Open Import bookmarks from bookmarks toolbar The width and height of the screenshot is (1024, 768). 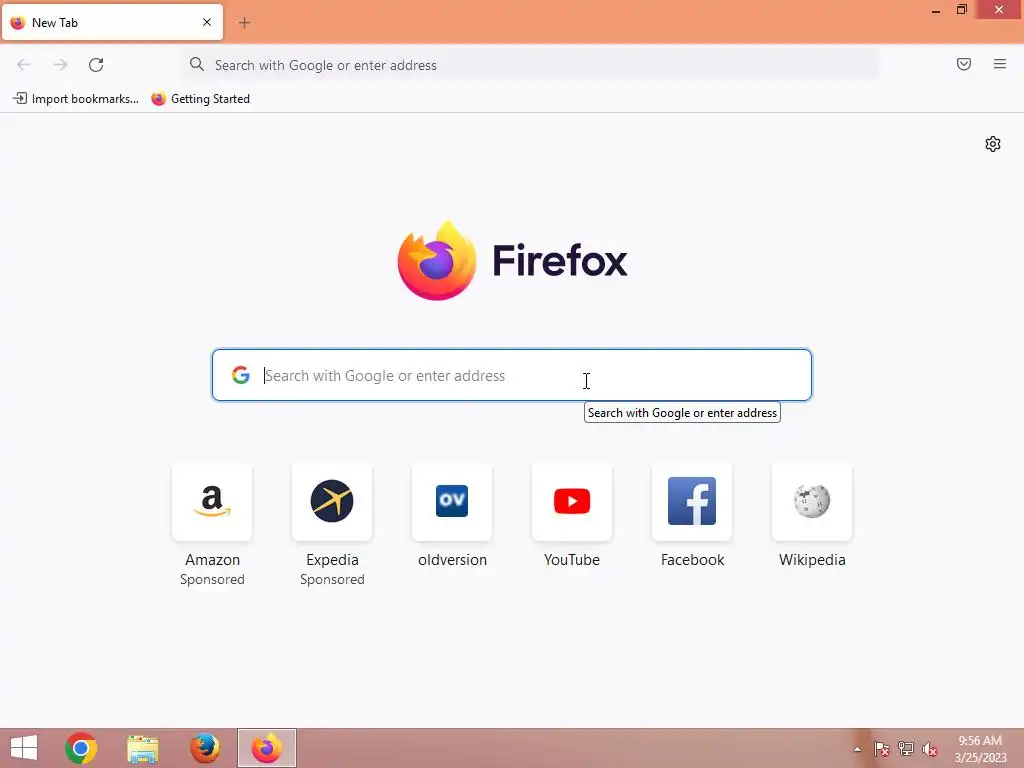76,99
